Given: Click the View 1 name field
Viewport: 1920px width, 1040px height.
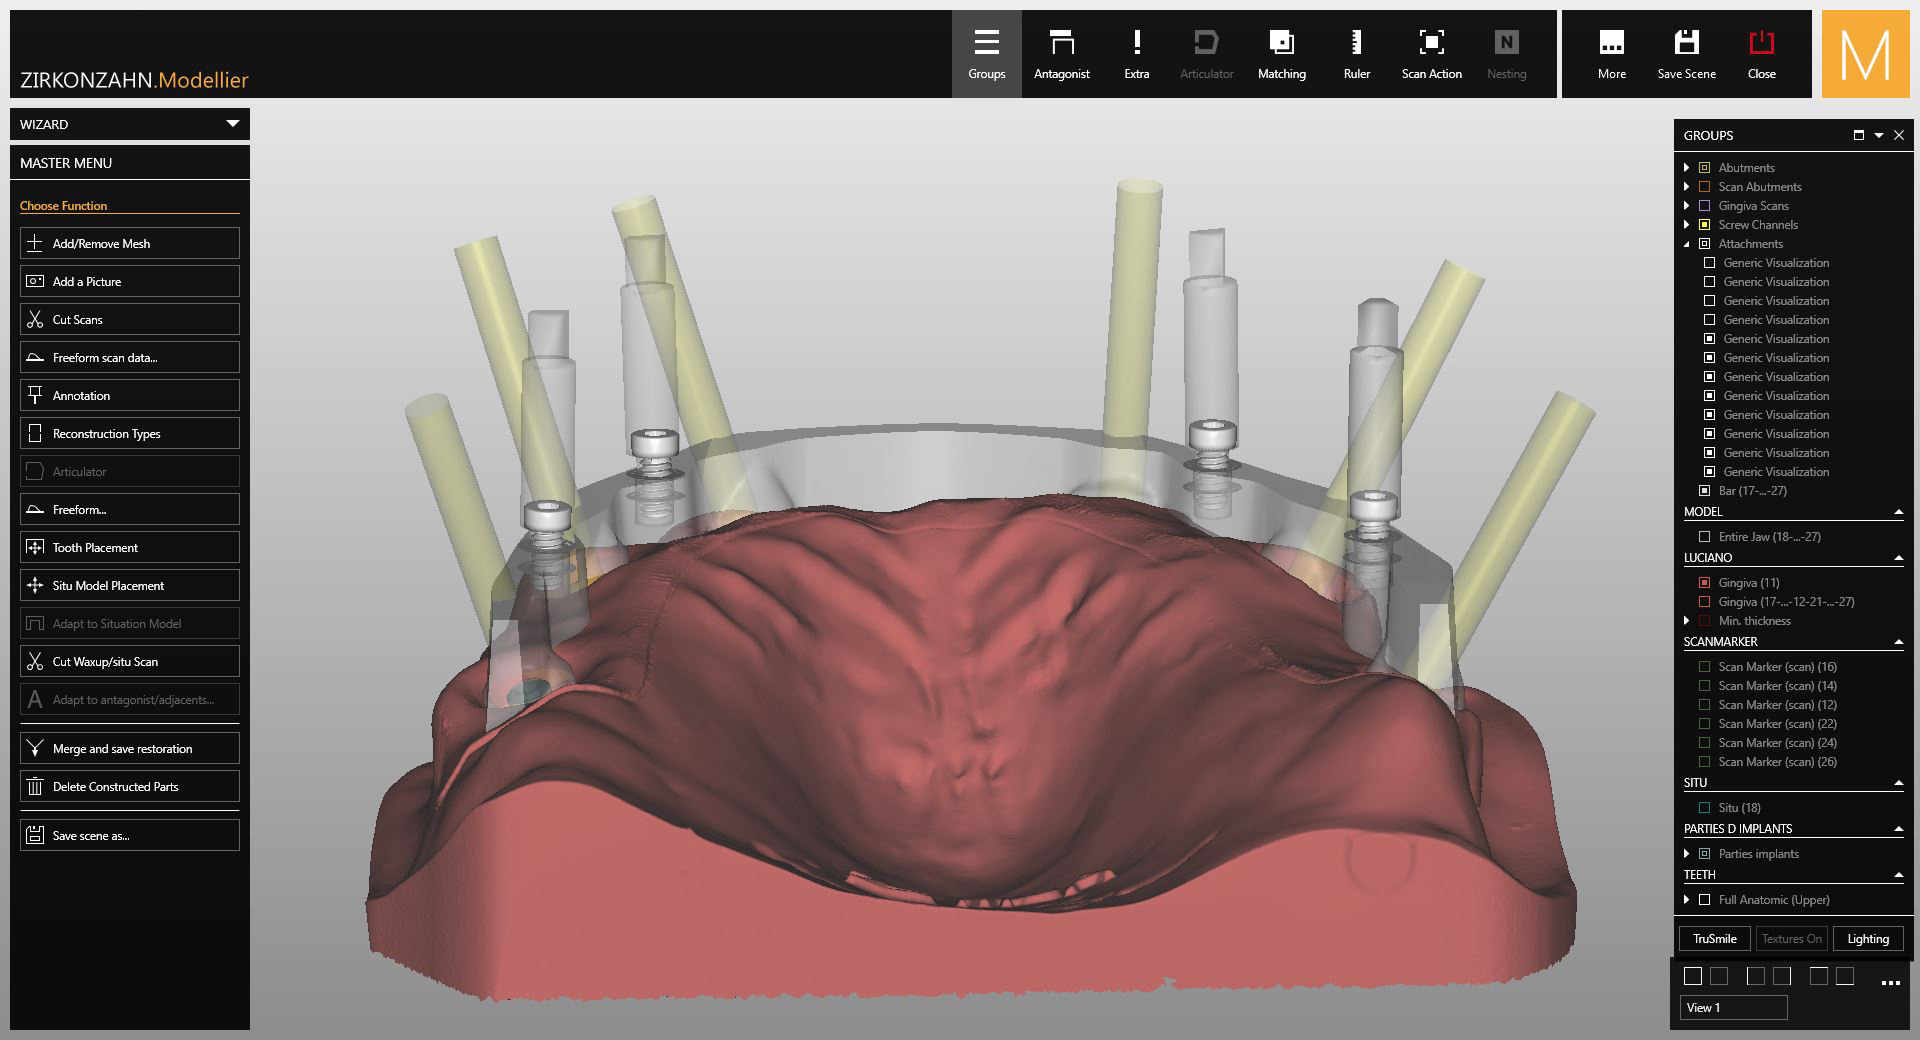Looking at the screenshot, I should point(1733,1008).
